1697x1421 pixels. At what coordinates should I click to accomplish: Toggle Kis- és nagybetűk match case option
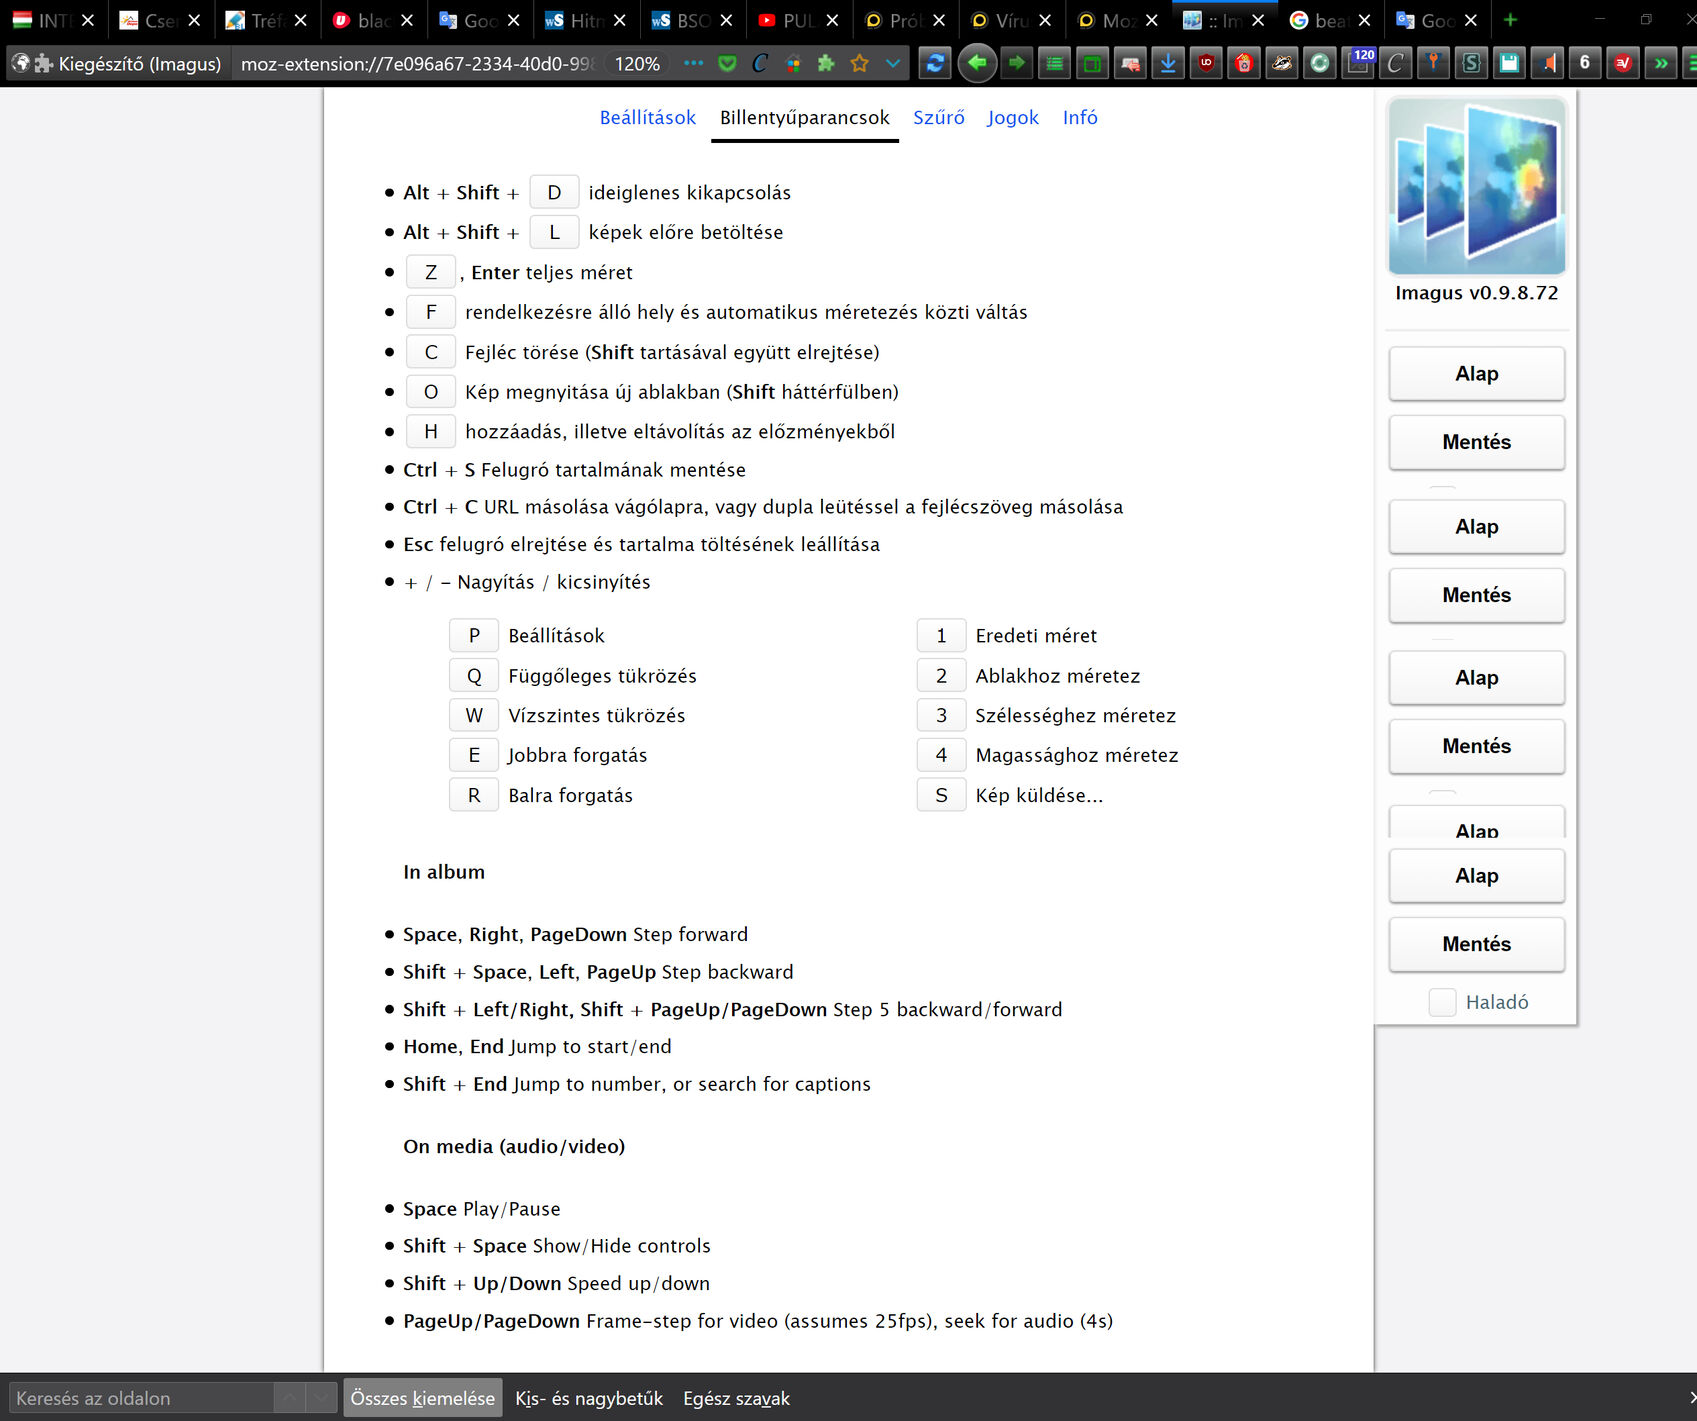pos(589,1398)
